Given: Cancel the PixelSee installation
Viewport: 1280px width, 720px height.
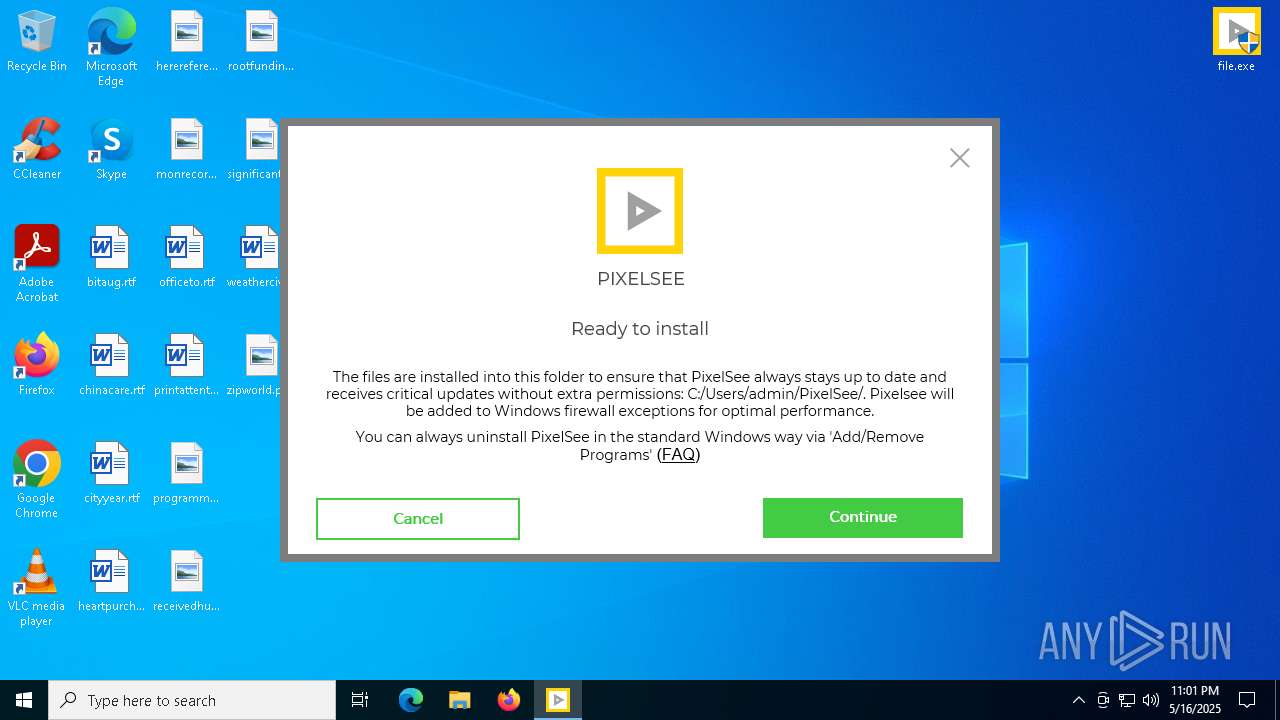Looking at the screenshot, I should (418, 519).
